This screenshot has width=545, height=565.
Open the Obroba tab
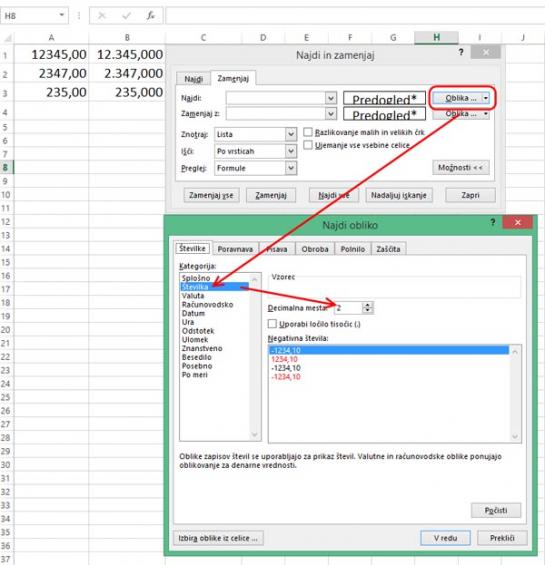click(315, 249)
